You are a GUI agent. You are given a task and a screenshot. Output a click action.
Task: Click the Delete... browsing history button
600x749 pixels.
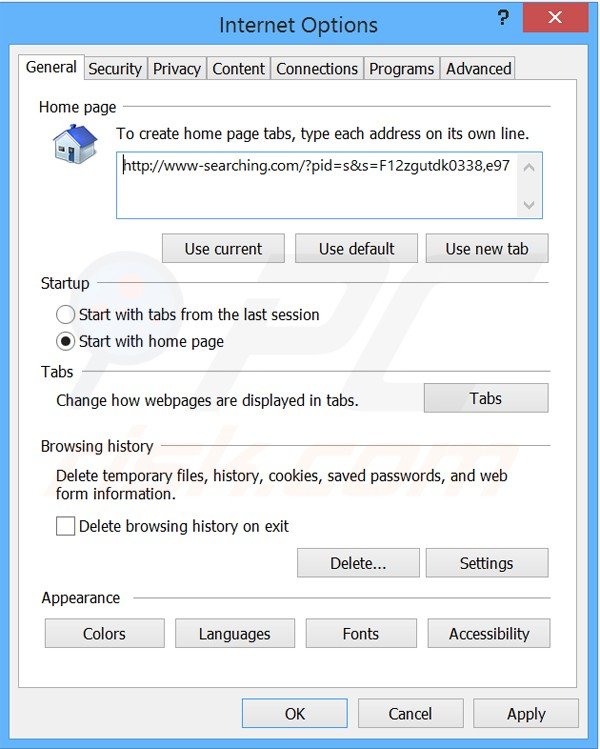click(358, 563)
